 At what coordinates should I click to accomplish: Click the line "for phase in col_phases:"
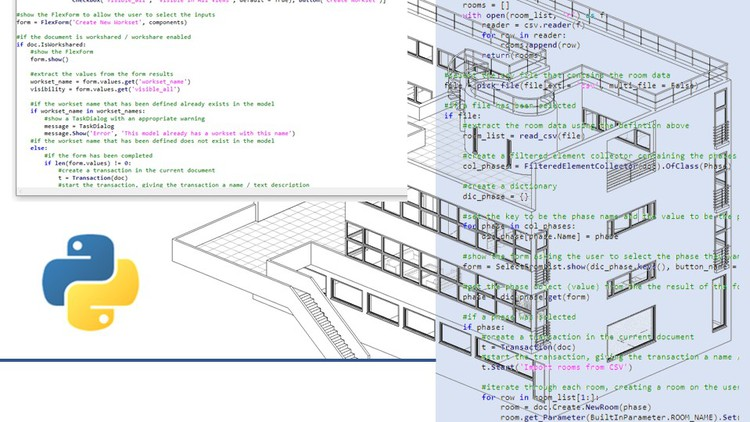pos(518,226)
